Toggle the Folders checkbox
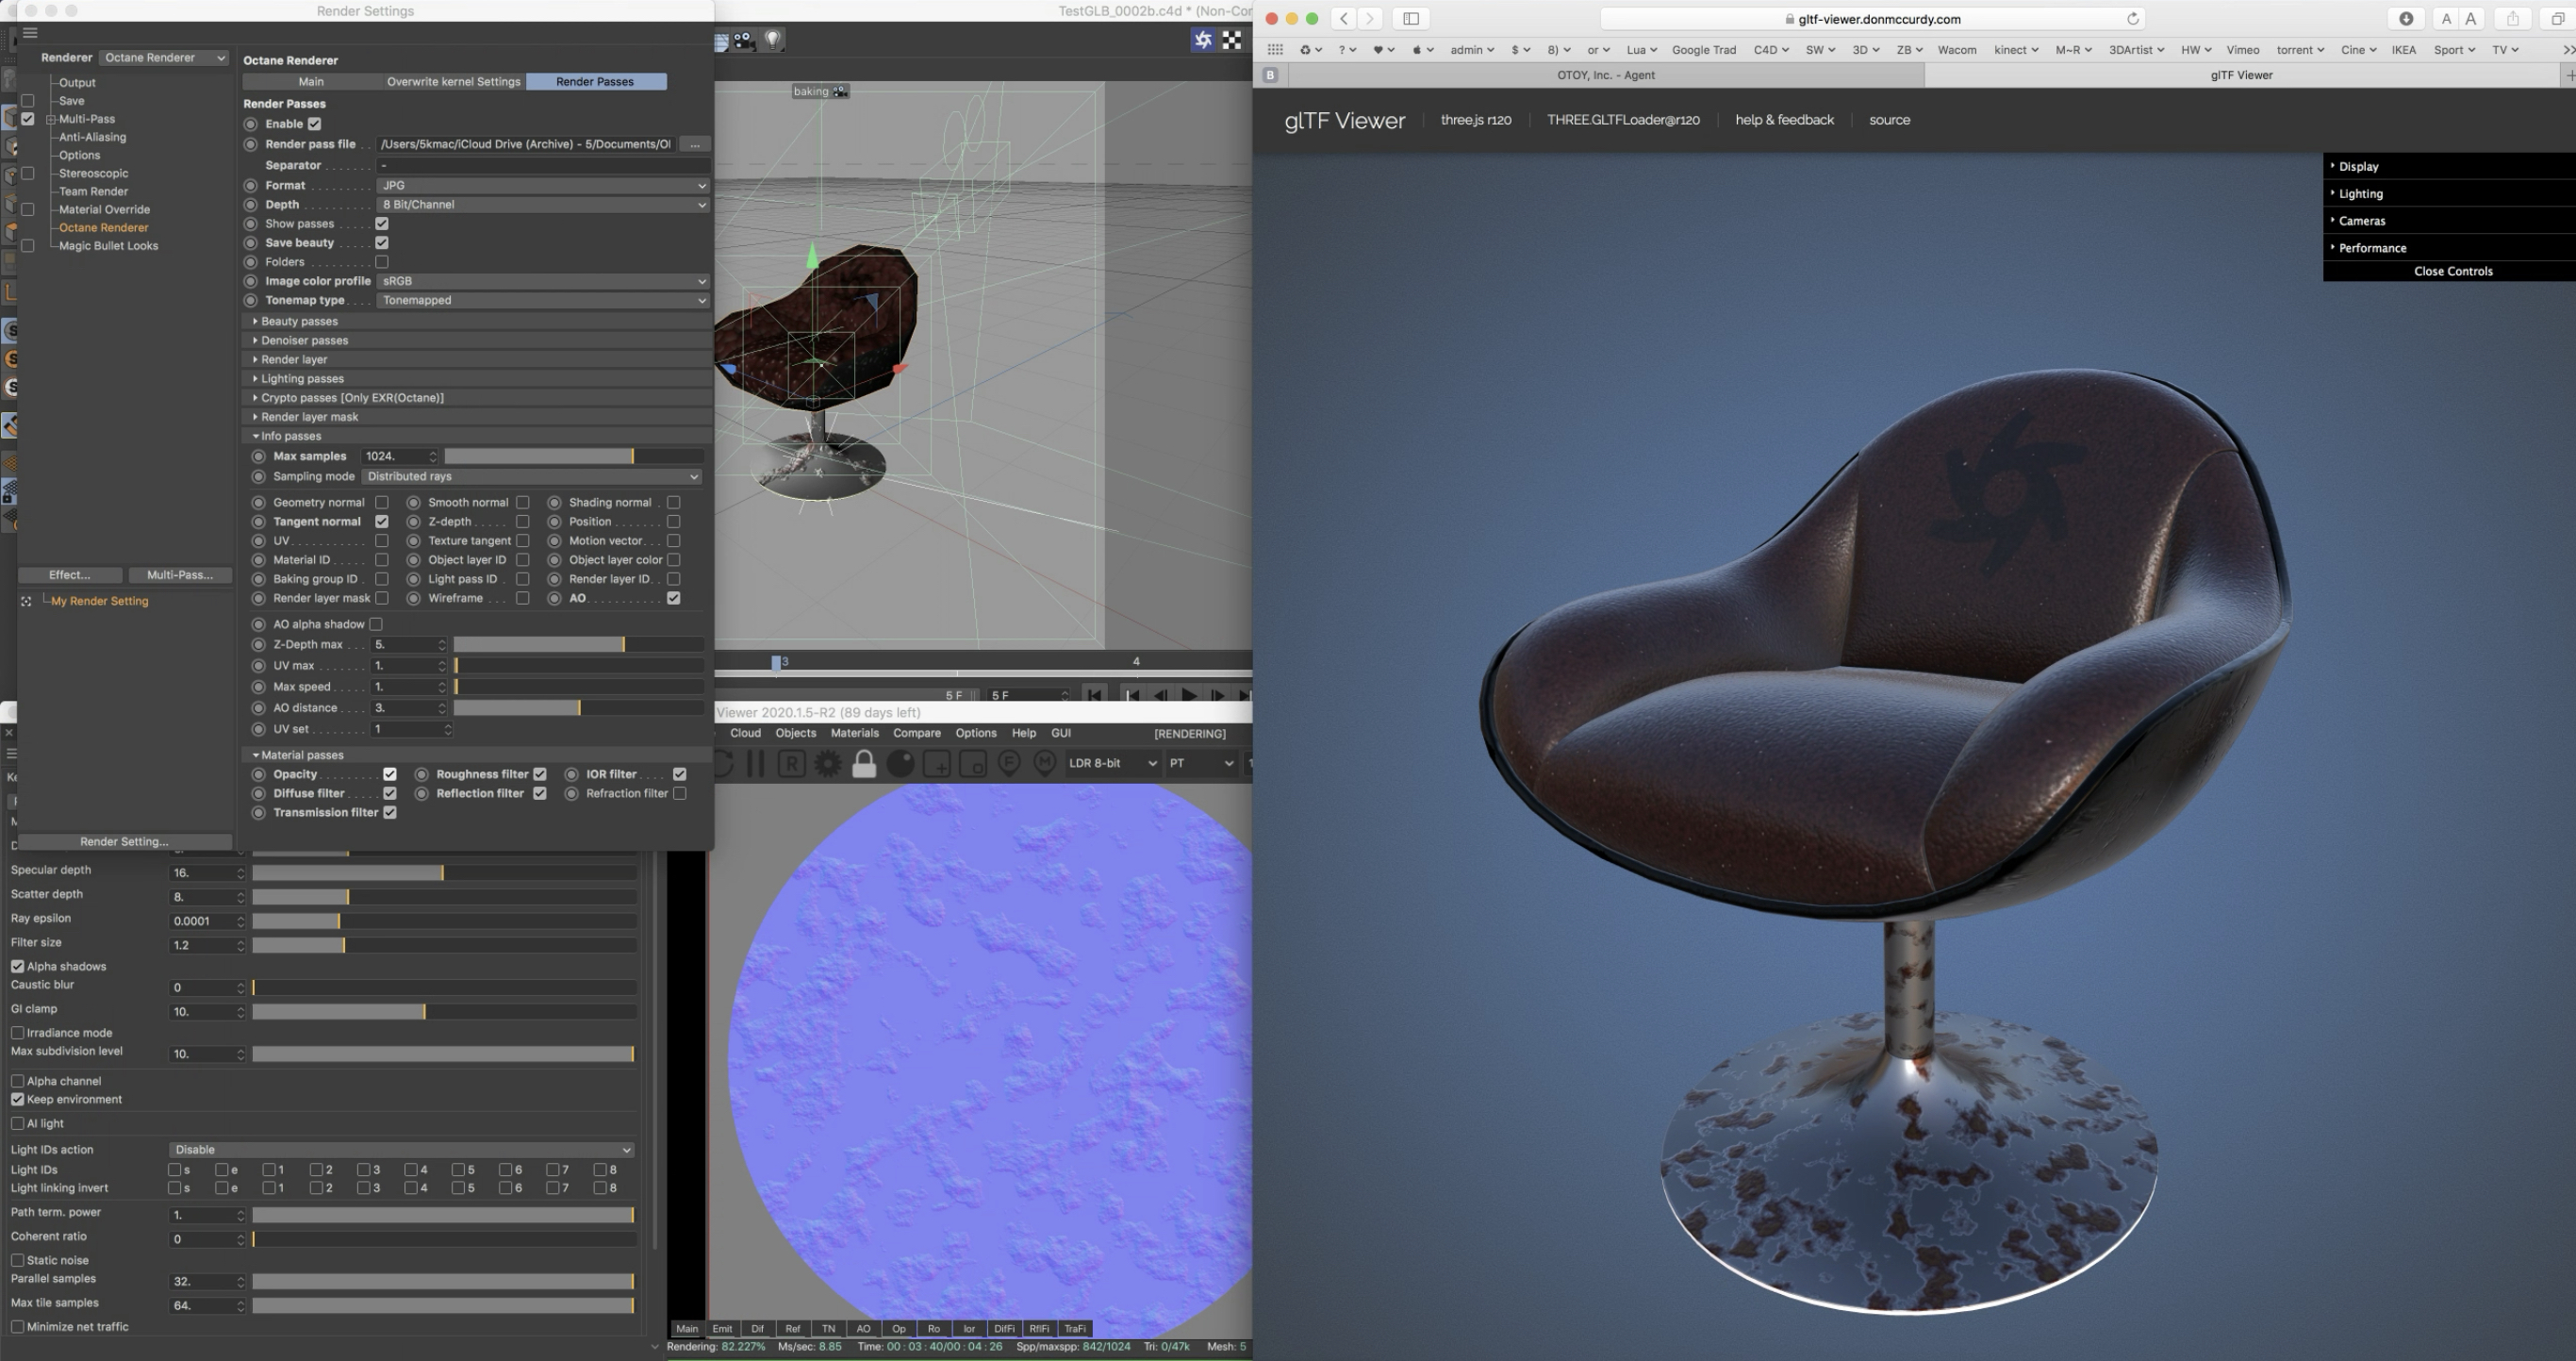This screenshot has width=2576, height=1361. tap(382, 262)
